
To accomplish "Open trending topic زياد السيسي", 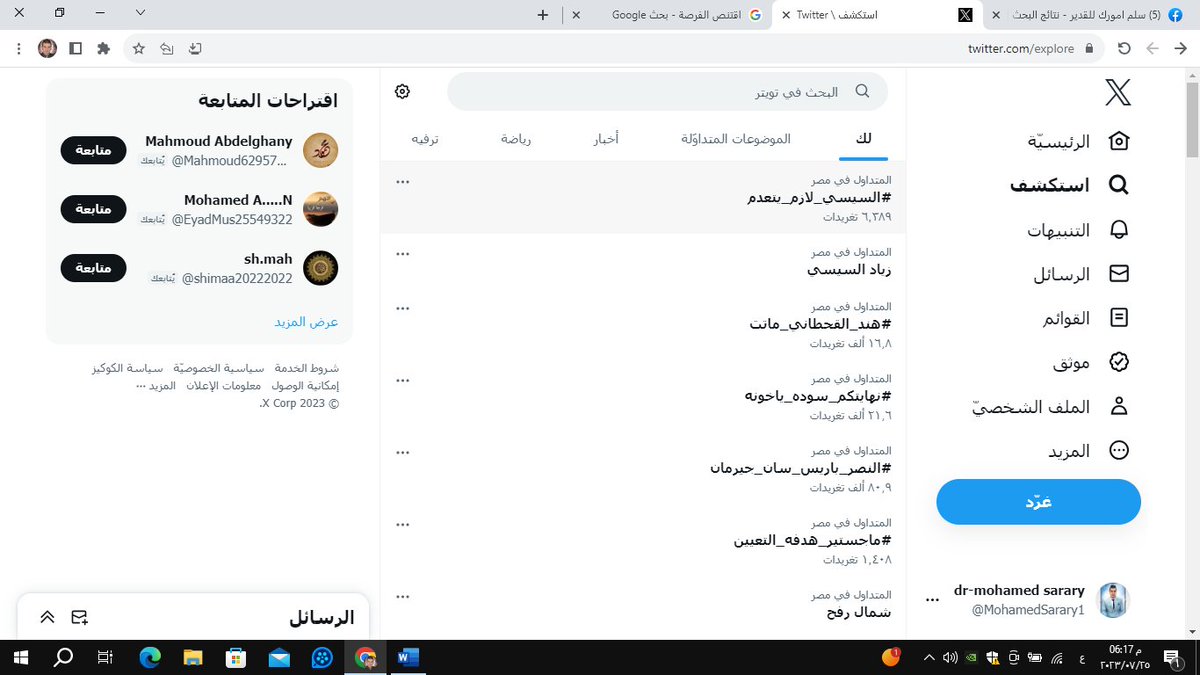I will point(849,270).
